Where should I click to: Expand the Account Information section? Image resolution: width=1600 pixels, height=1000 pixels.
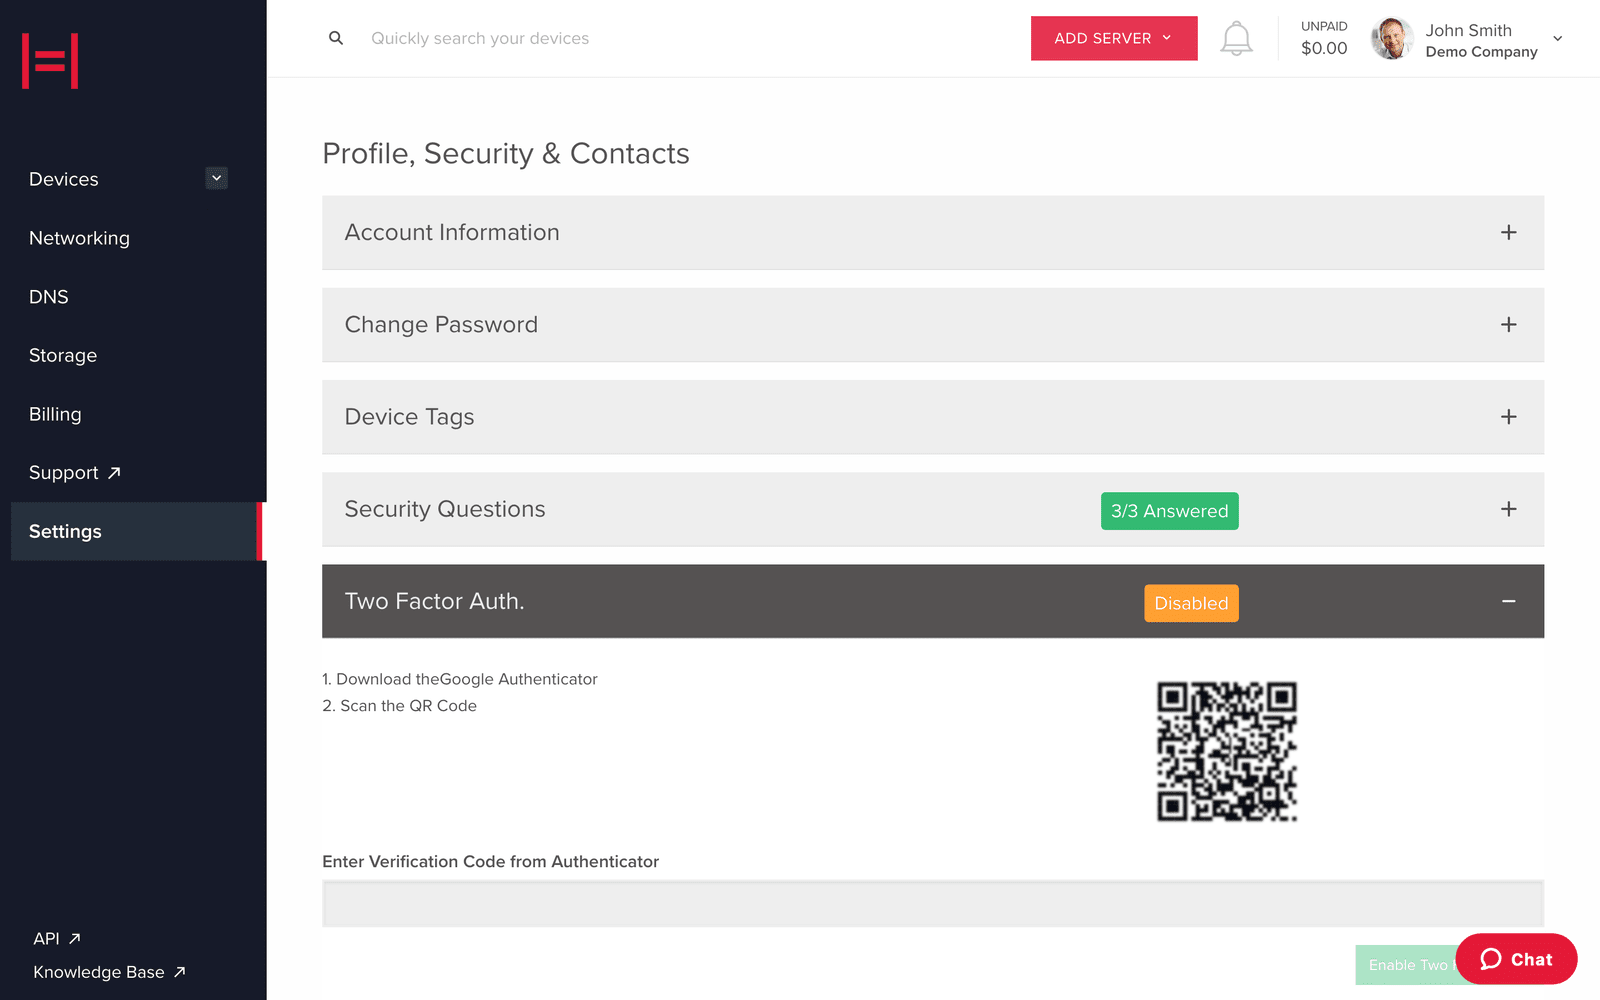(1508, 232)
